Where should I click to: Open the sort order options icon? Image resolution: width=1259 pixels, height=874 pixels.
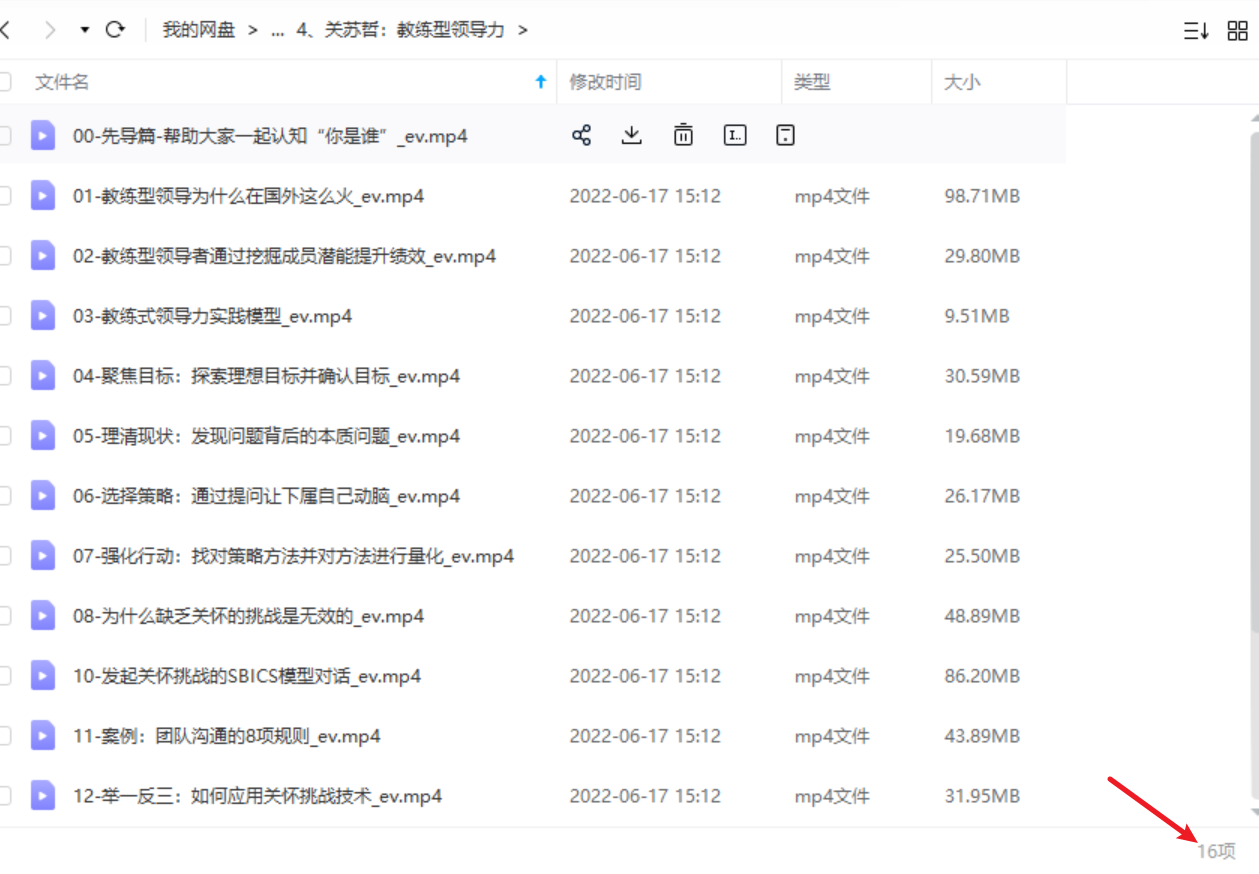[x=1196, y=30]
